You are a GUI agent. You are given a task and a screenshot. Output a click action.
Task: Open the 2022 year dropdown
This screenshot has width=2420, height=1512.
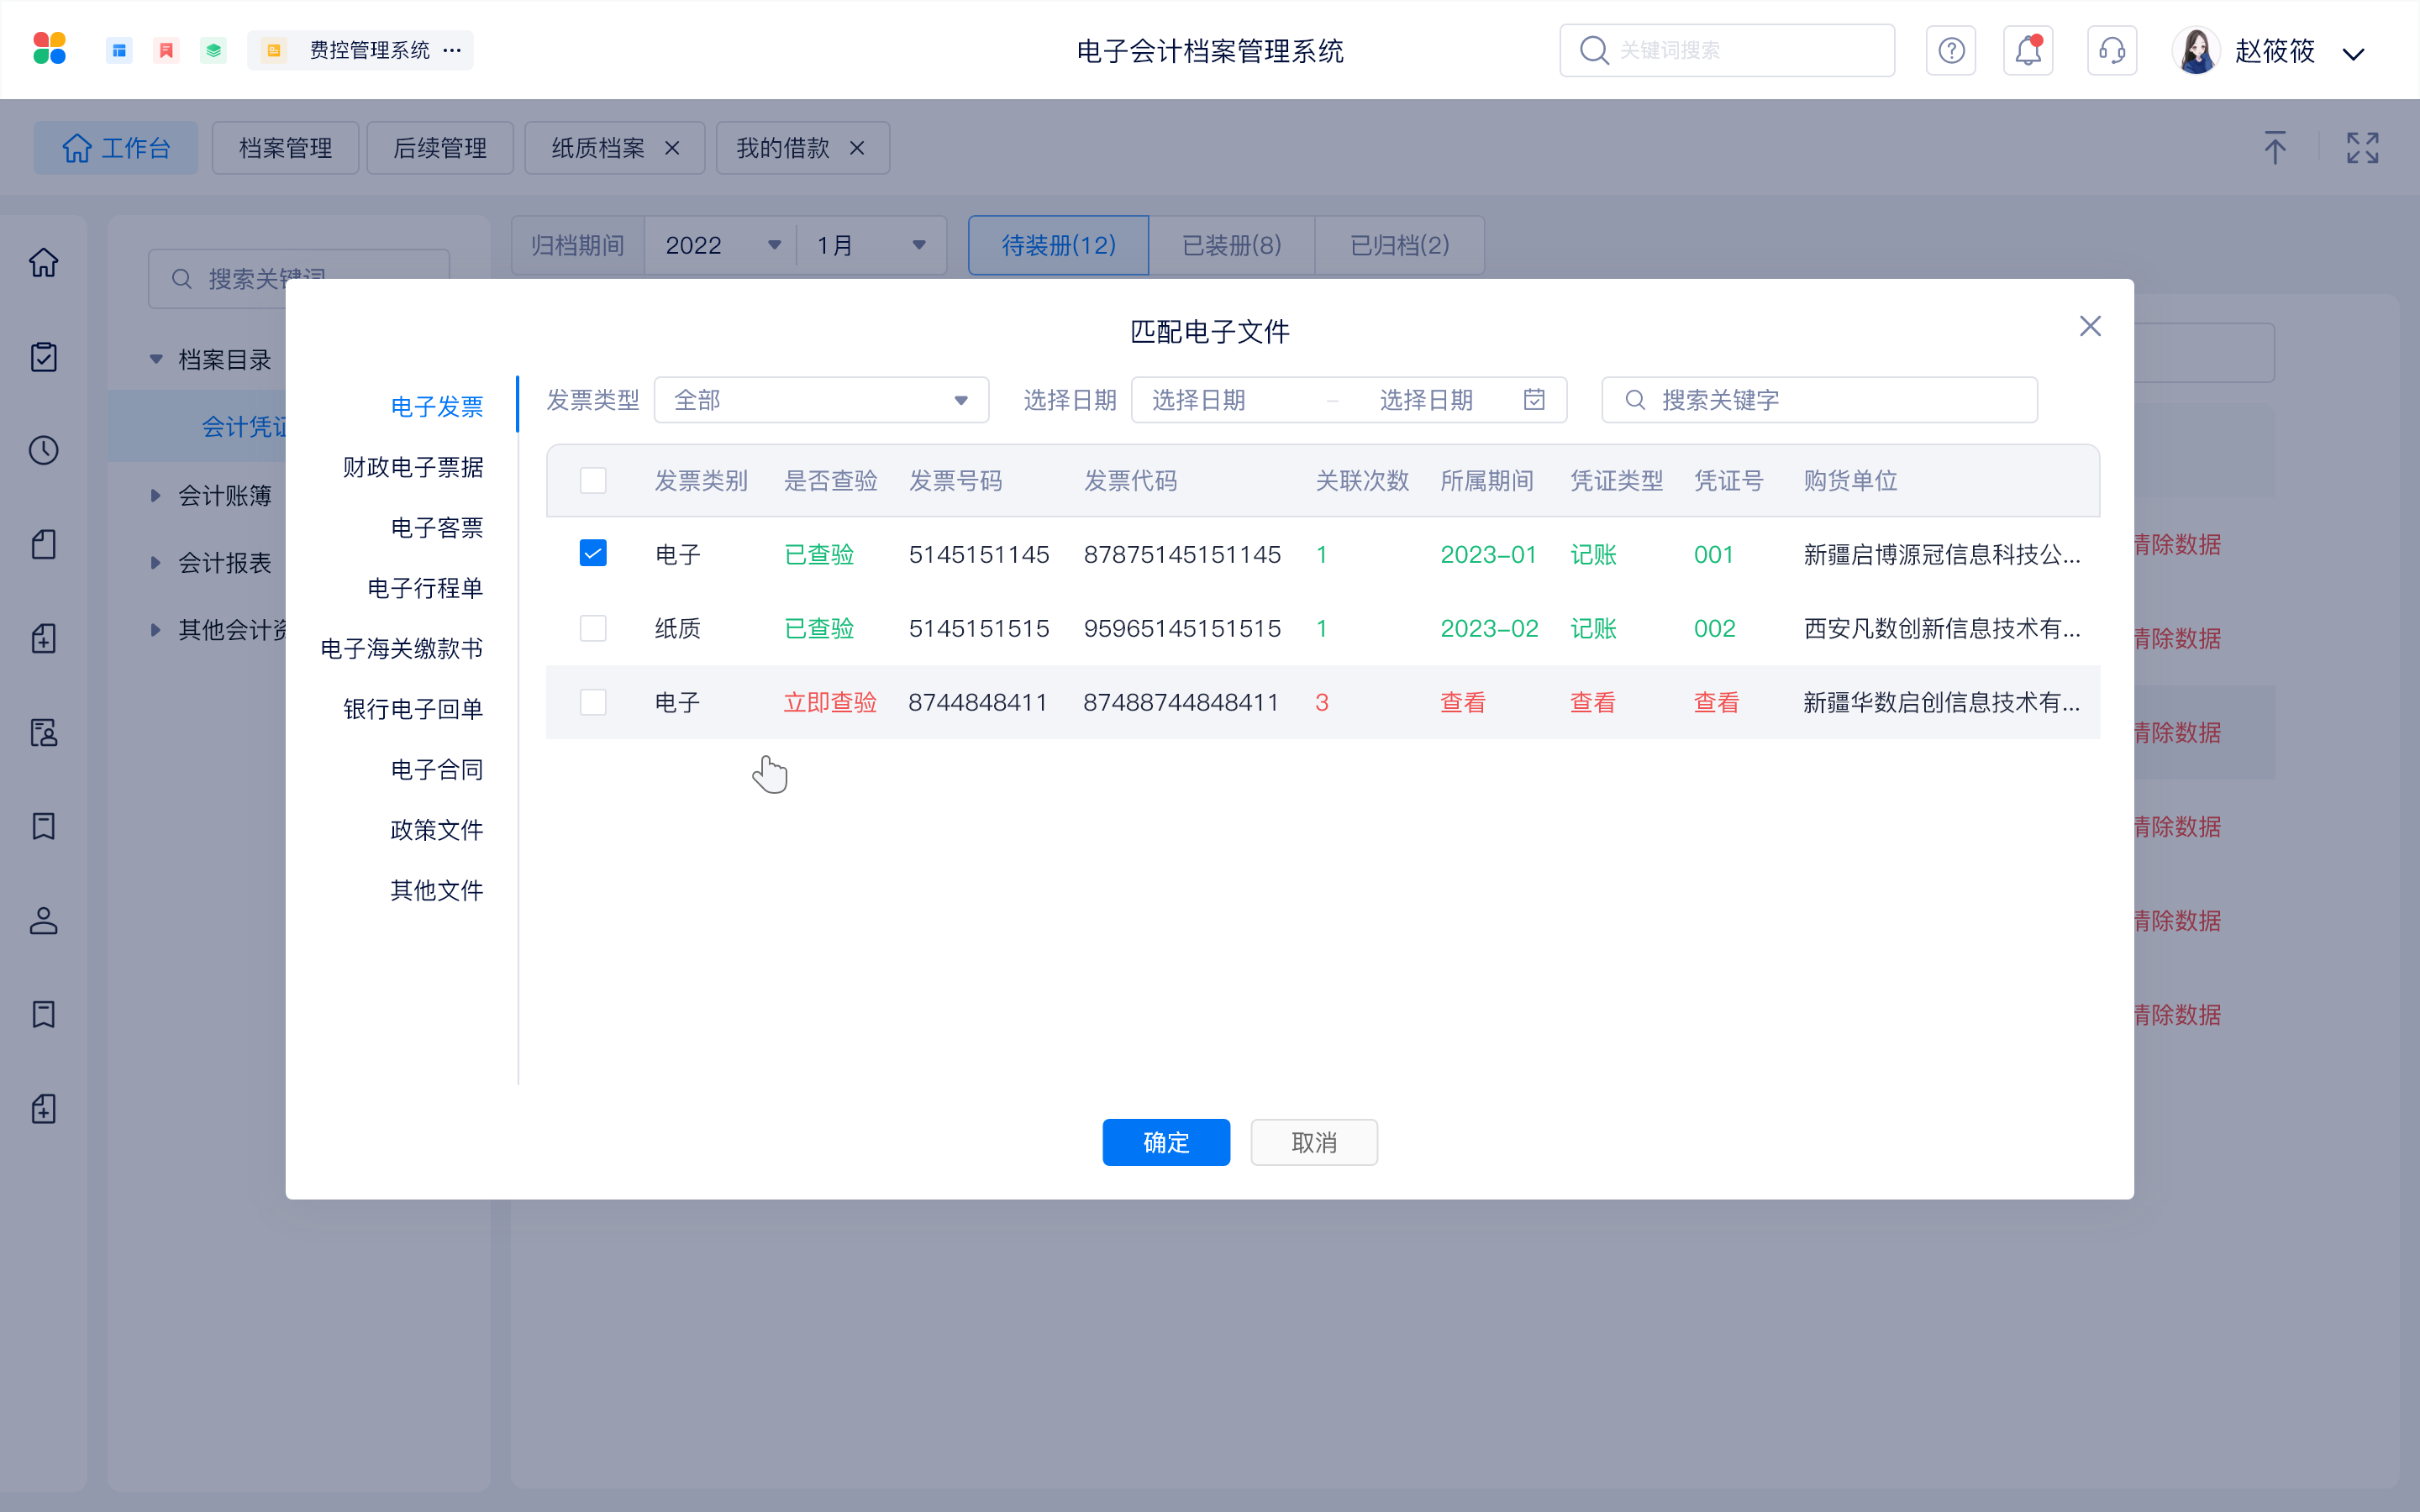(721, 245)
